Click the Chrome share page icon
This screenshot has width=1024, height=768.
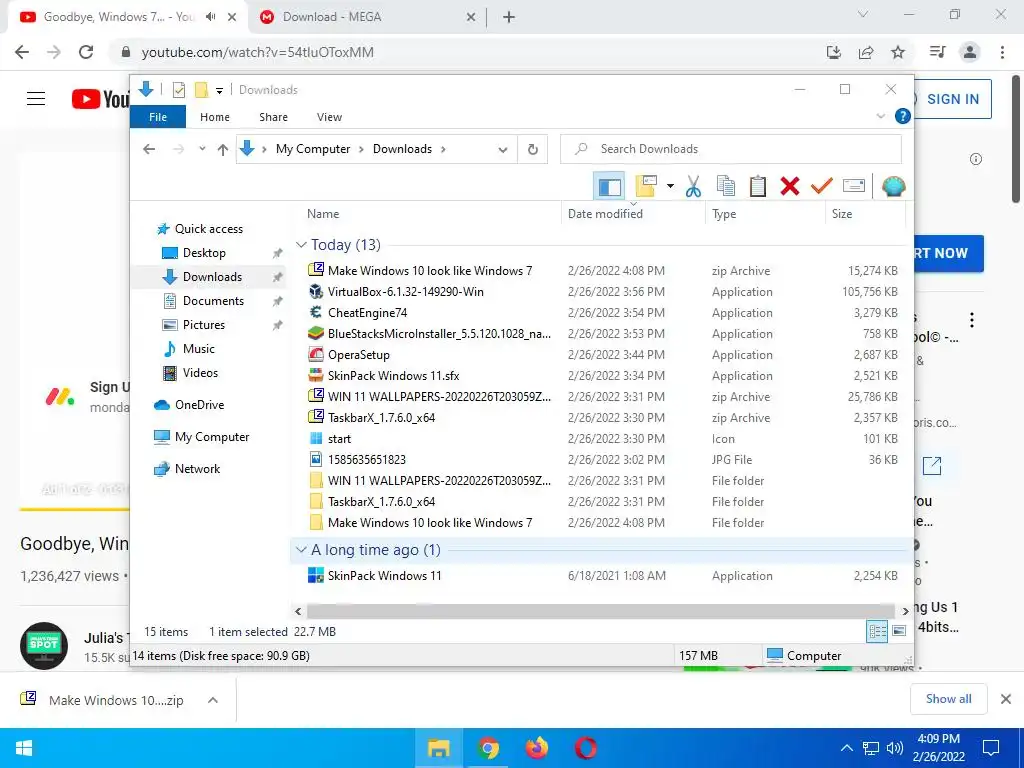(x=866, y=52)
